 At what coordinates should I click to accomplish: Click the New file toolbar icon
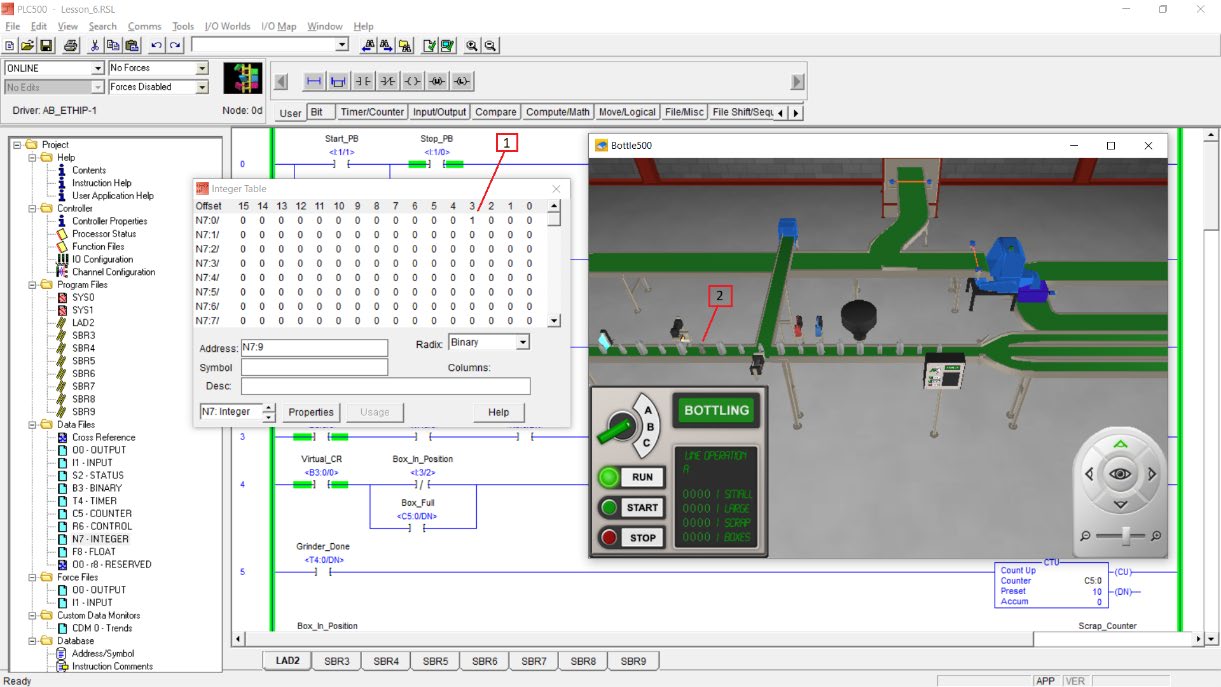click(10, 45)
